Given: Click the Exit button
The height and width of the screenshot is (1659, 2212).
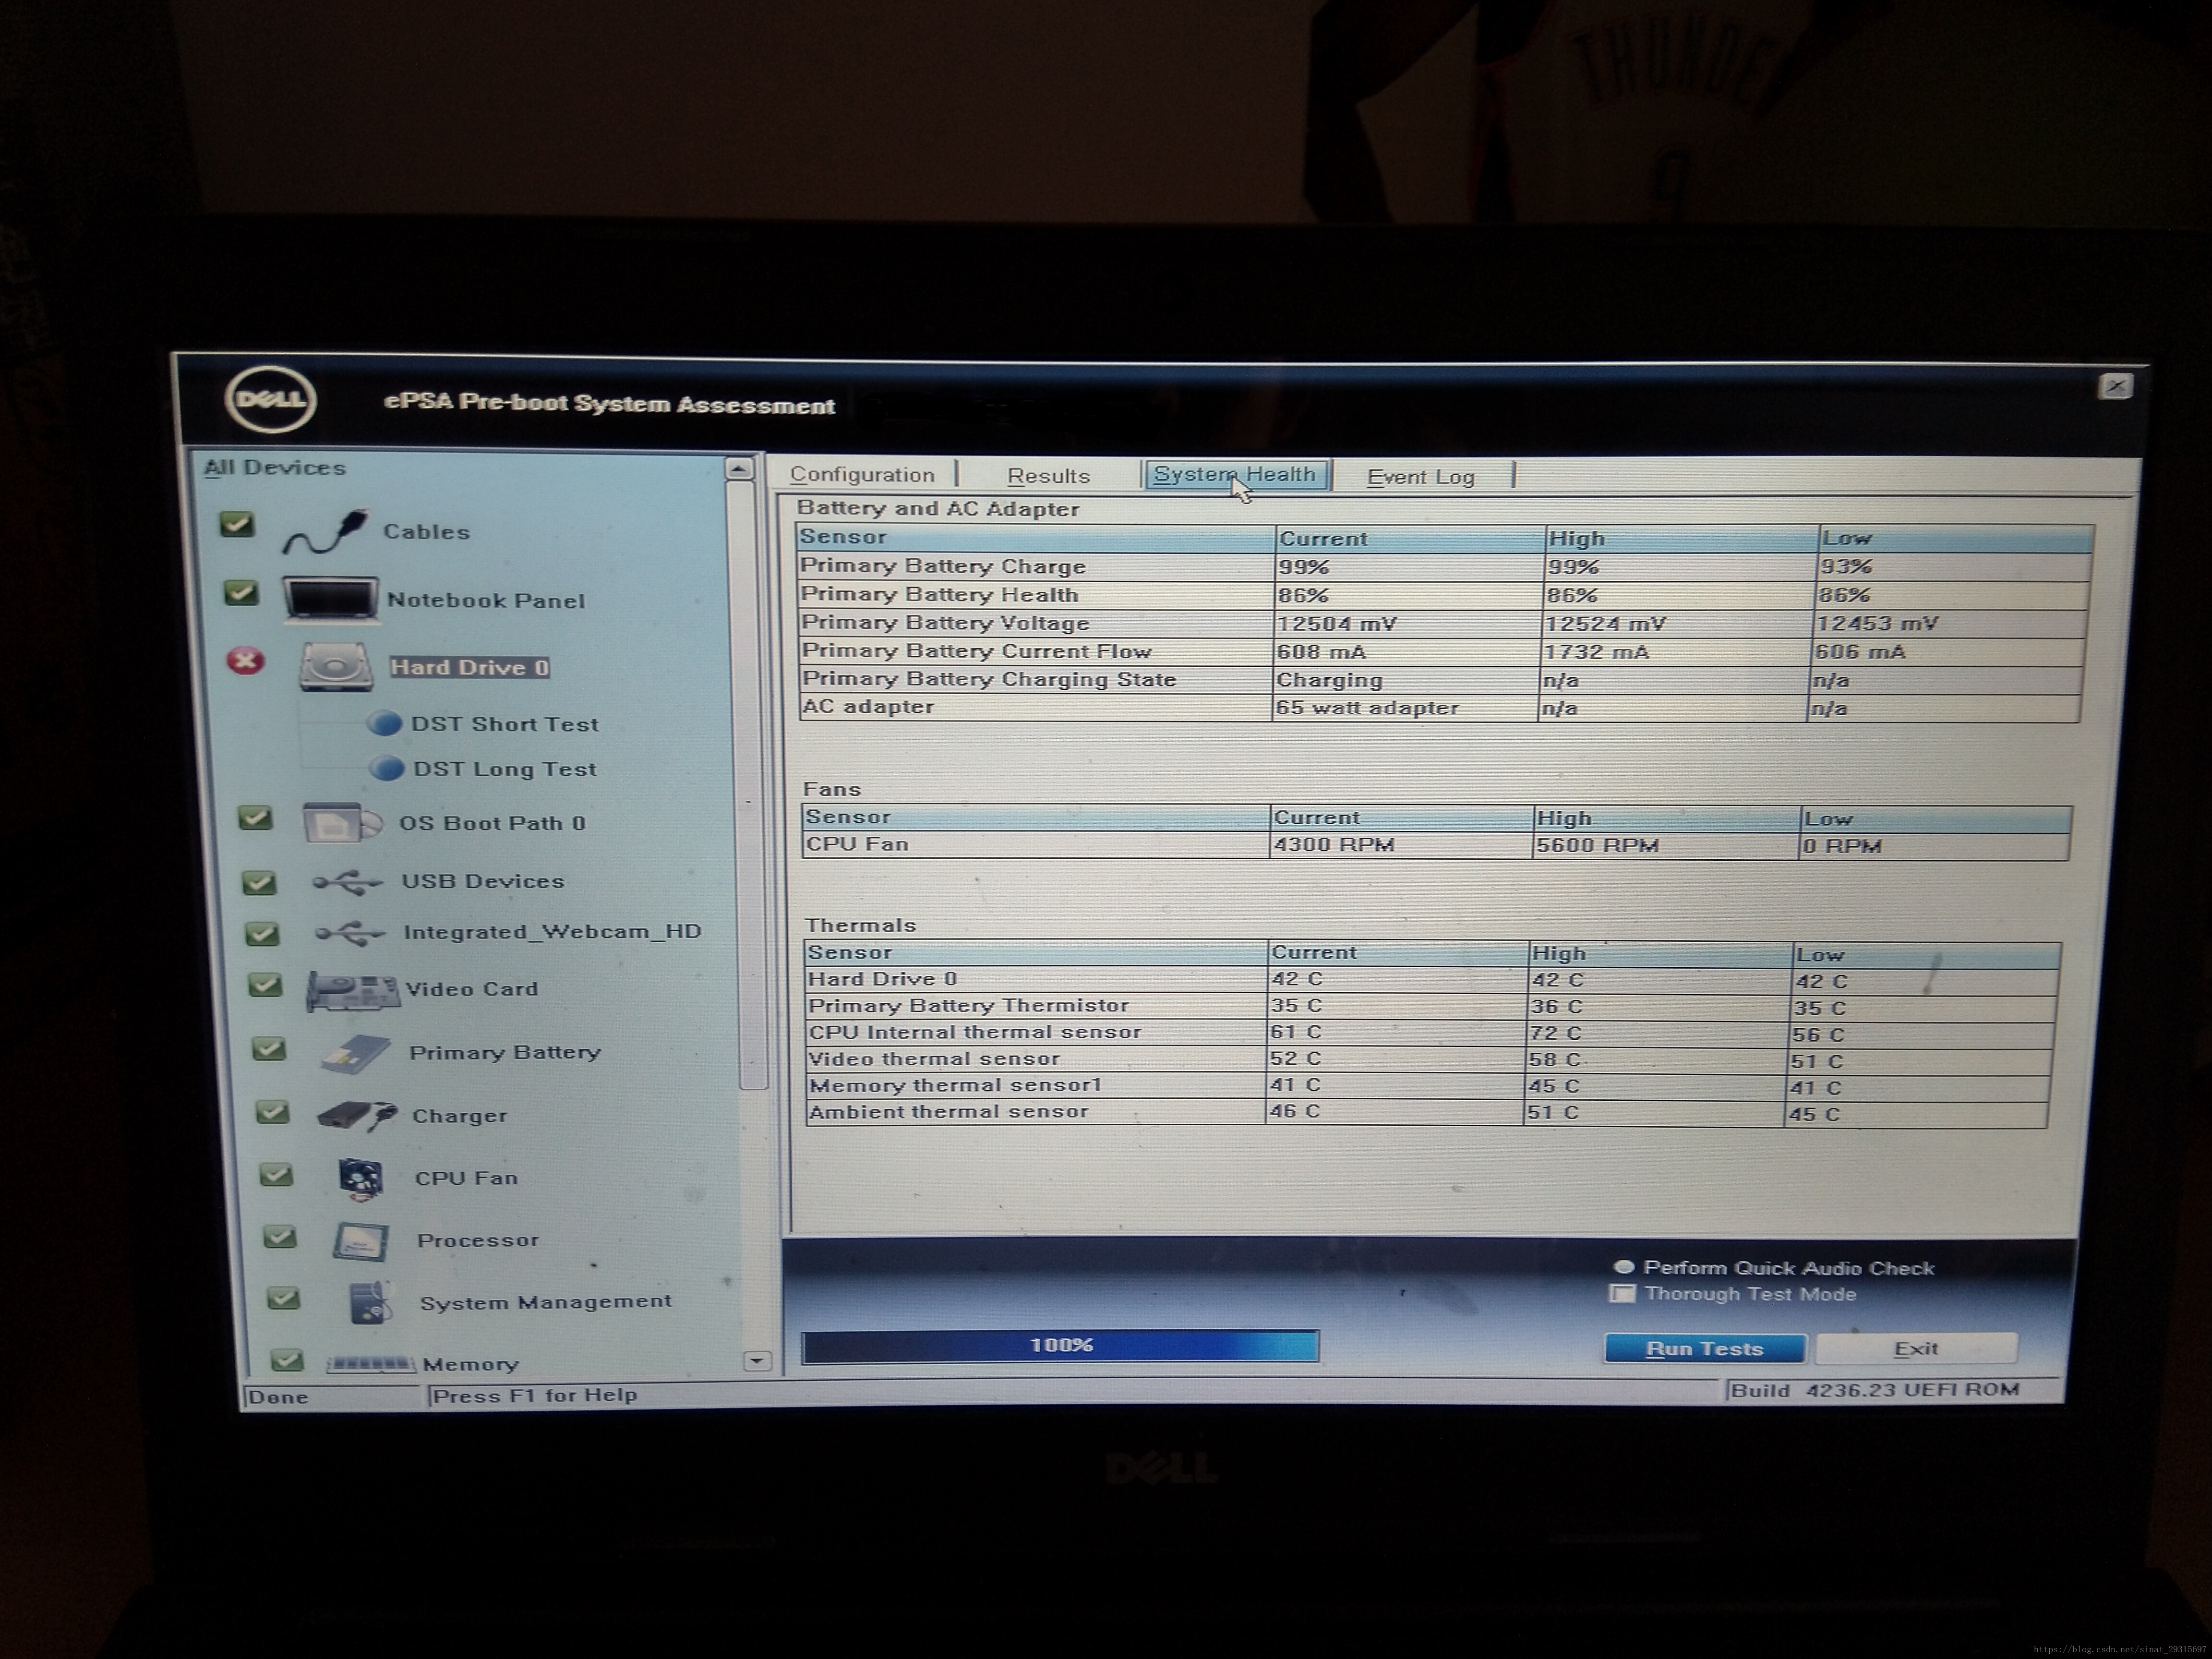Looking at the screenshot, I should 1916,1348.
